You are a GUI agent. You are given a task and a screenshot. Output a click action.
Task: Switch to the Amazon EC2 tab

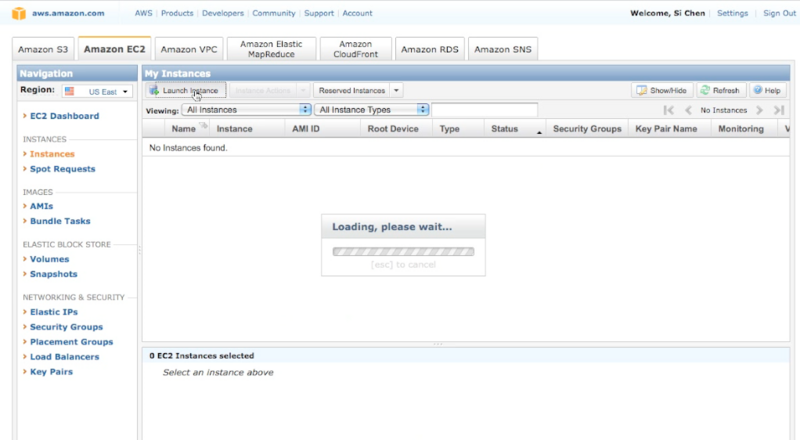pos(114,49)
